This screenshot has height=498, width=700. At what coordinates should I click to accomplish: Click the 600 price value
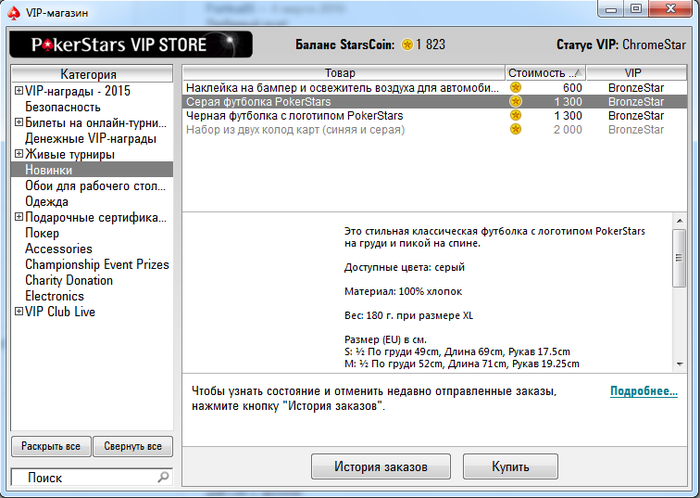(572, 88)
